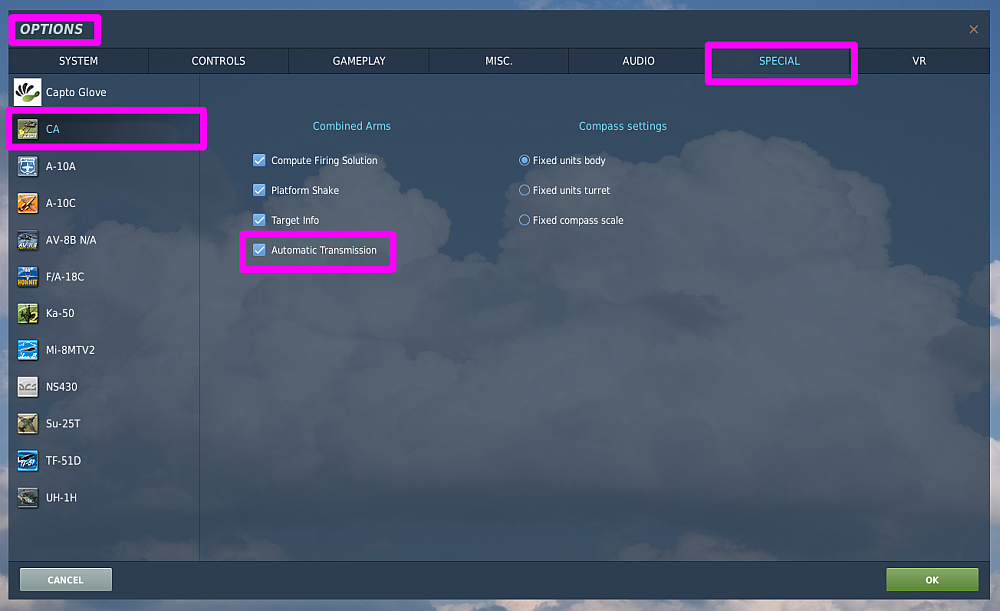This screenshot has height=611, width=1000.
Task: Click the Compass settings section heading
Action: point(622,126)
